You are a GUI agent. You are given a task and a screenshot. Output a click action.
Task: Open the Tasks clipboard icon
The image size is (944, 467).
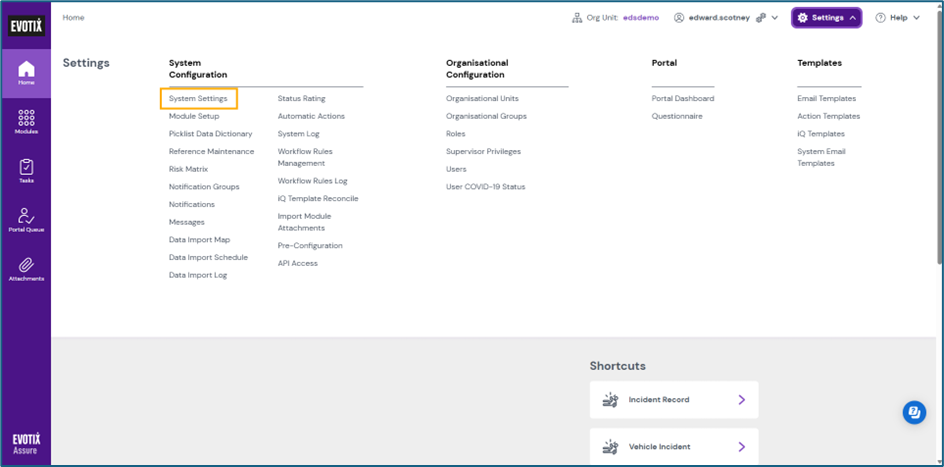[x=26, y=170]
